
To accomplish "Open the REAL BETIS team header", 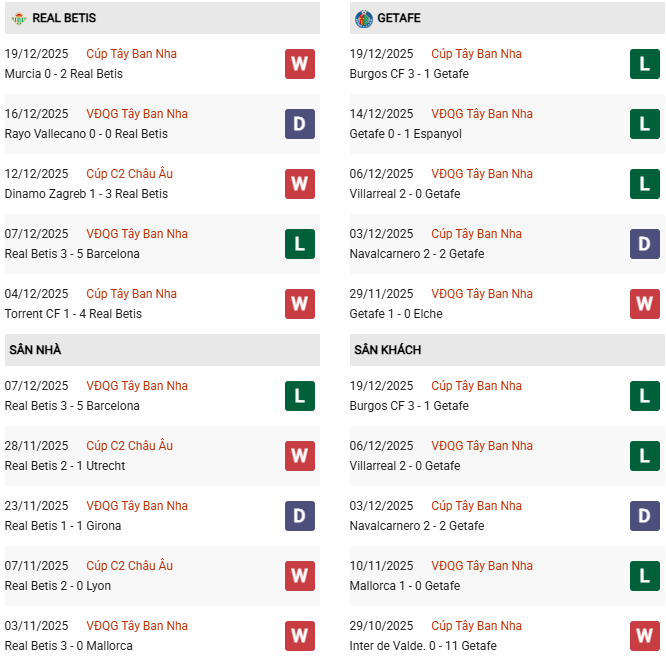I will 64,18.
